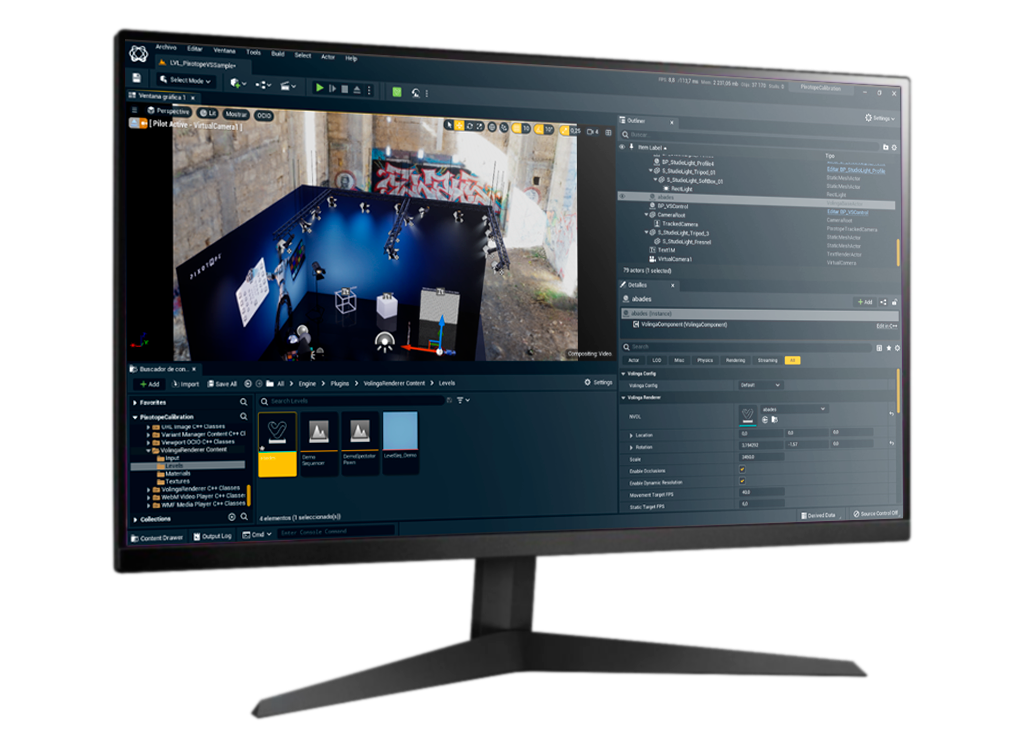Screen dimensions: 1024x750
Task: Toggle the Enable Occlusions checkbox
Action: [742, 470]
